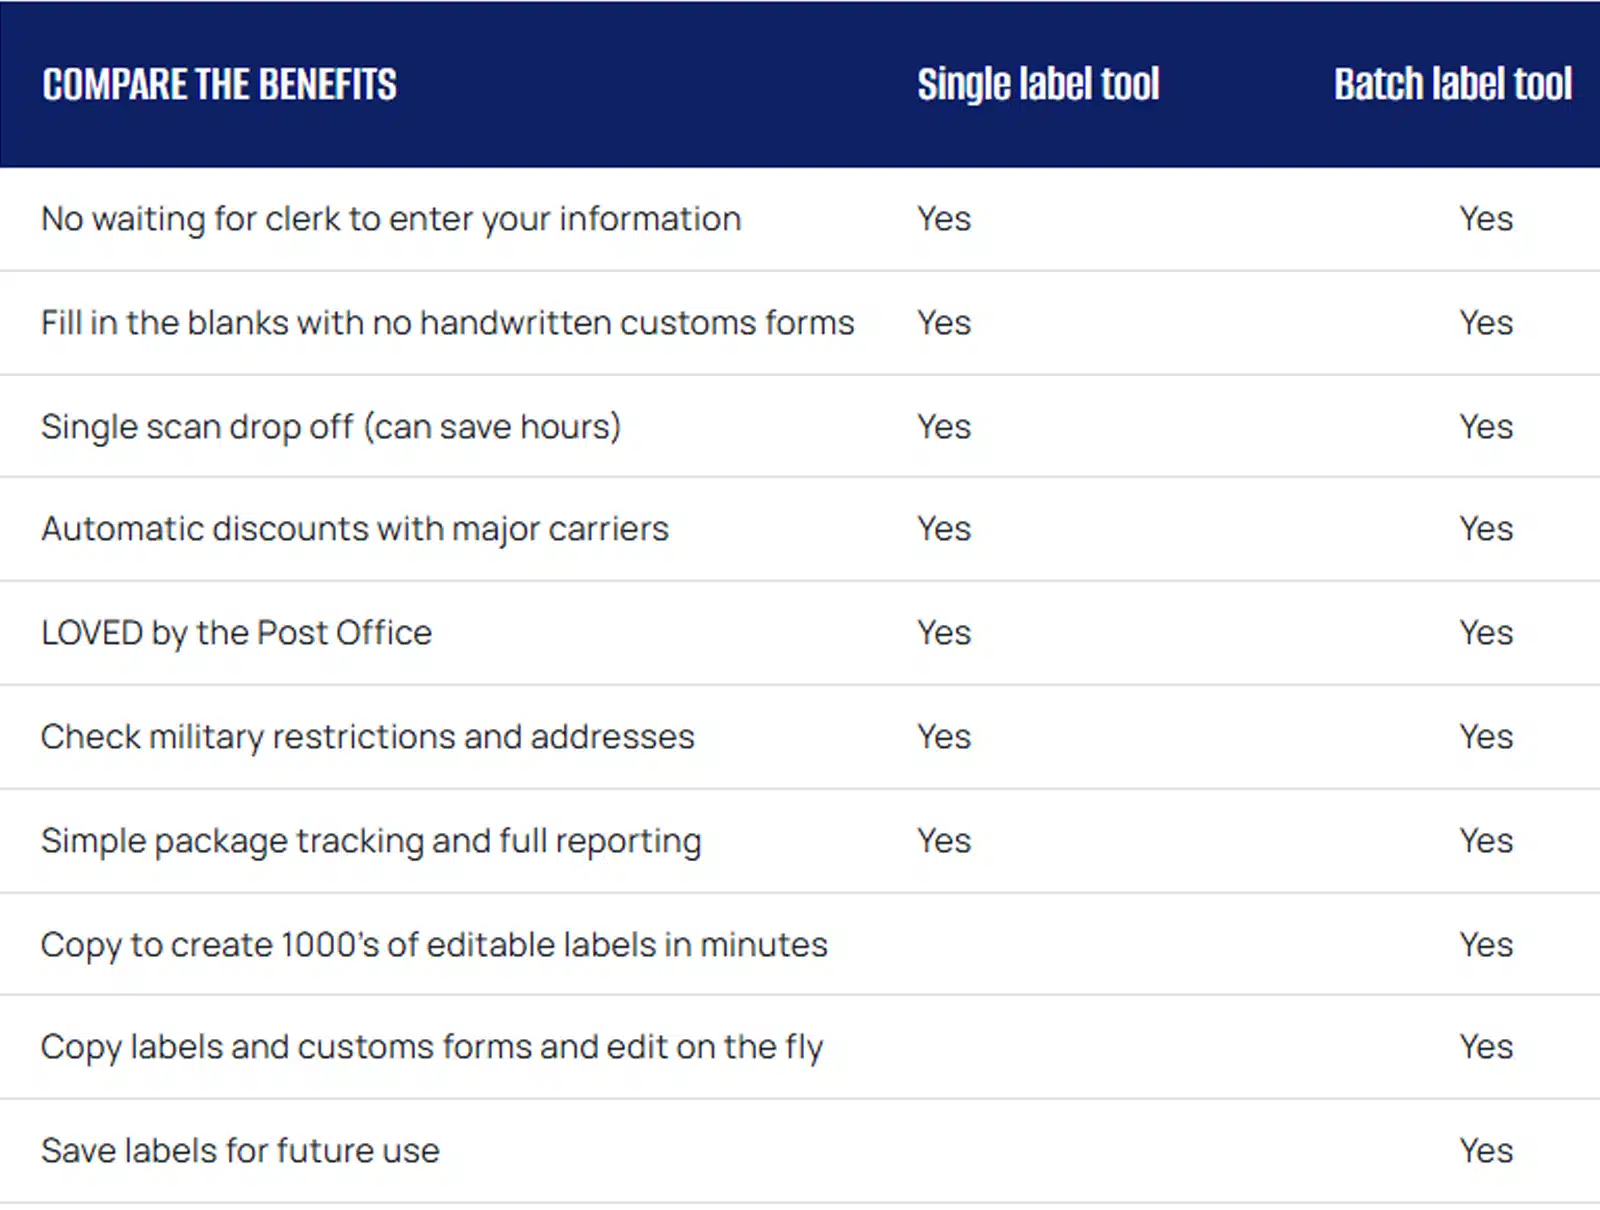Click Batch "Yes" for Copy to create 1000's row
Screen dimensions: 1600x1210
pyautogui.click(x=1485, y=945)
